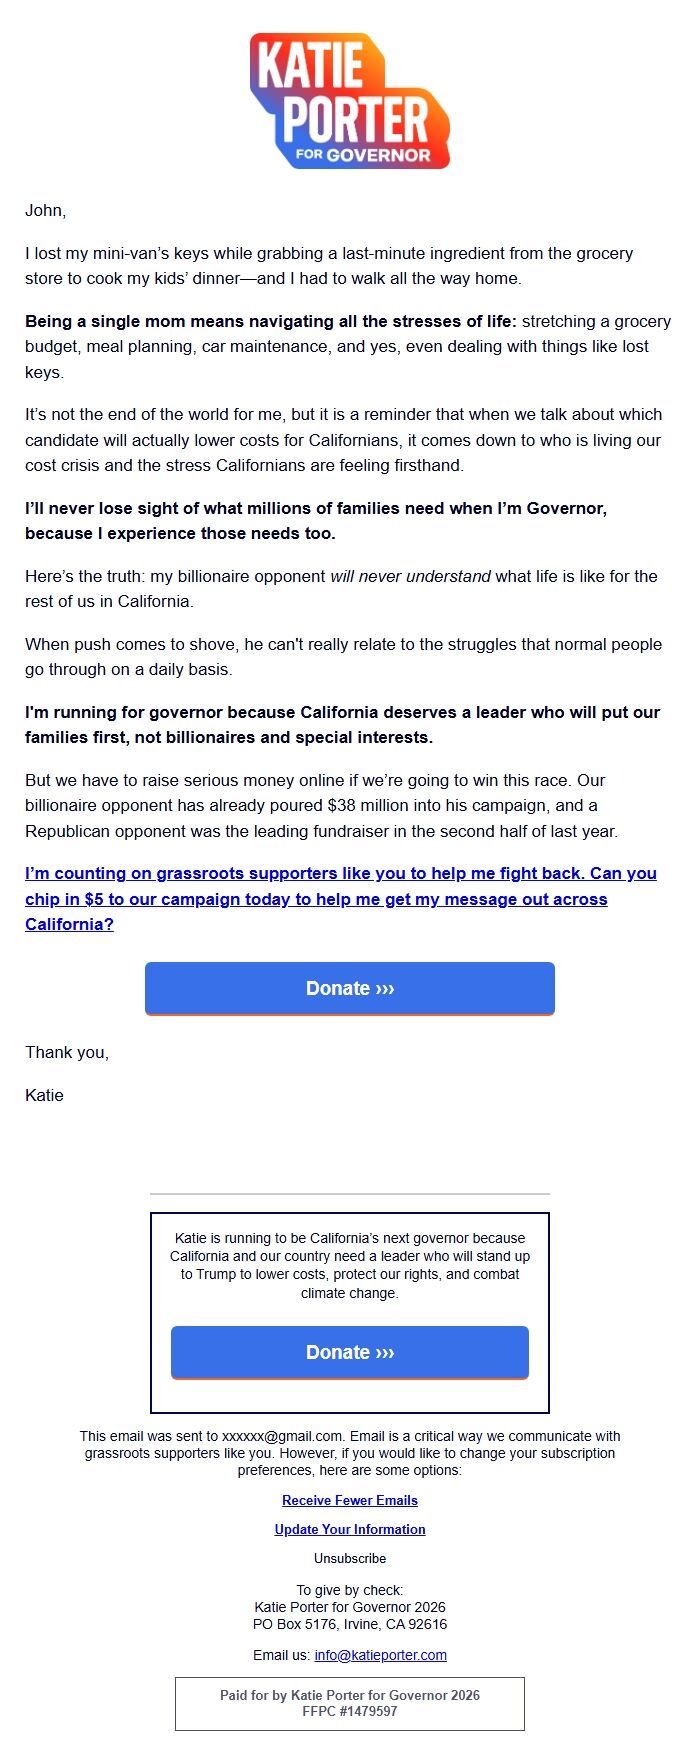
Task: Click the Paid for by disclaimer box
Action: 350,1705
